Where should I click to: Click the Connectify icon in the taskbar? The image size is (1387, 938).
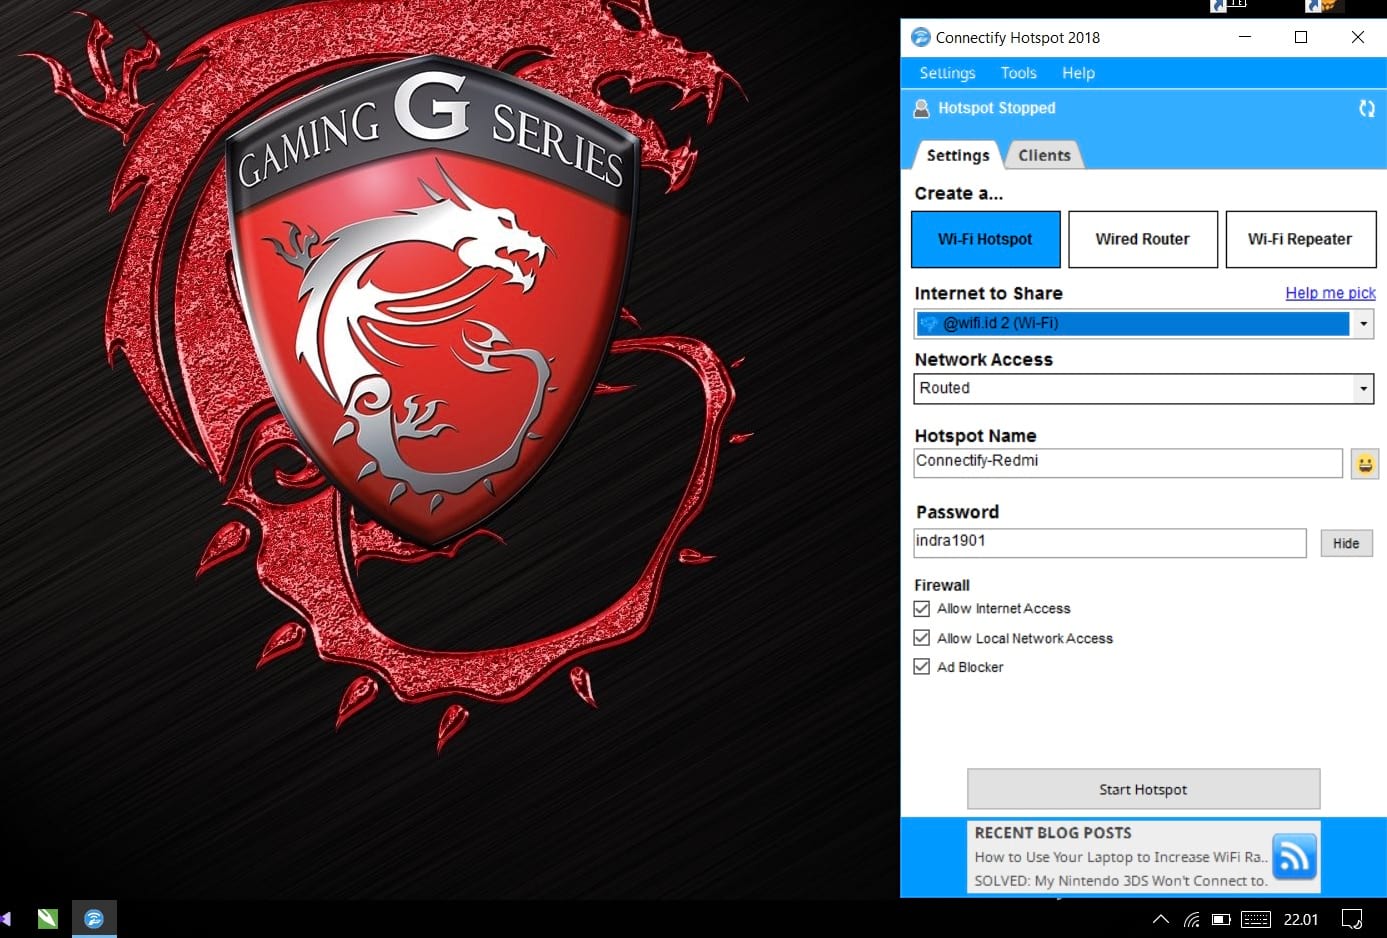click(x=94, y=919)
